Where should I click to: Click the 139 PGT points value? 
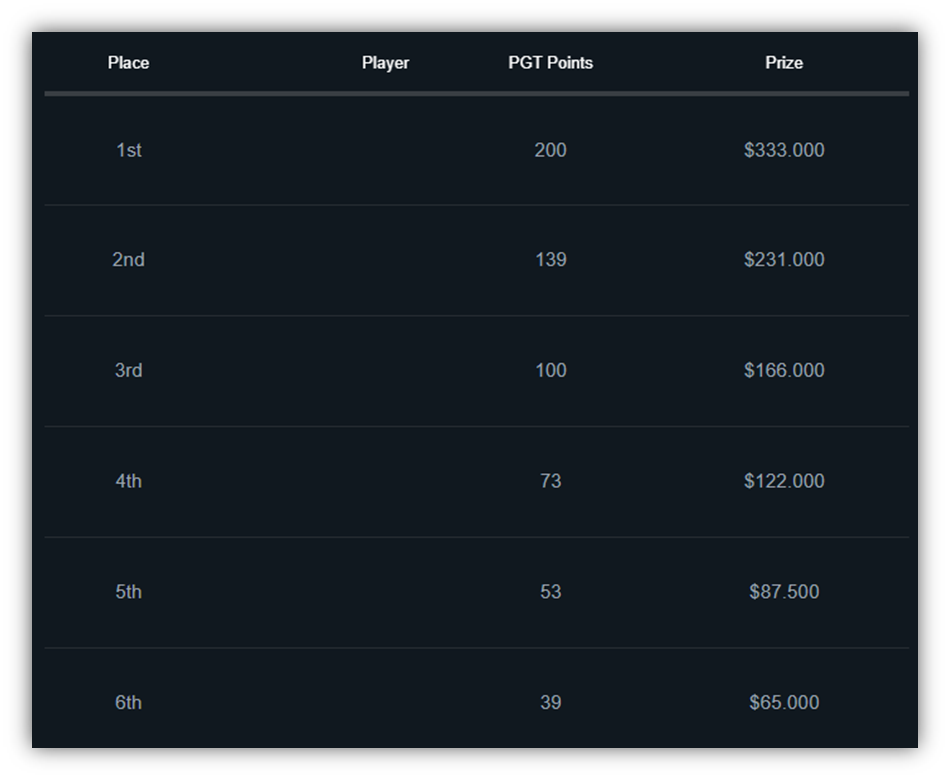pos(550,260)
